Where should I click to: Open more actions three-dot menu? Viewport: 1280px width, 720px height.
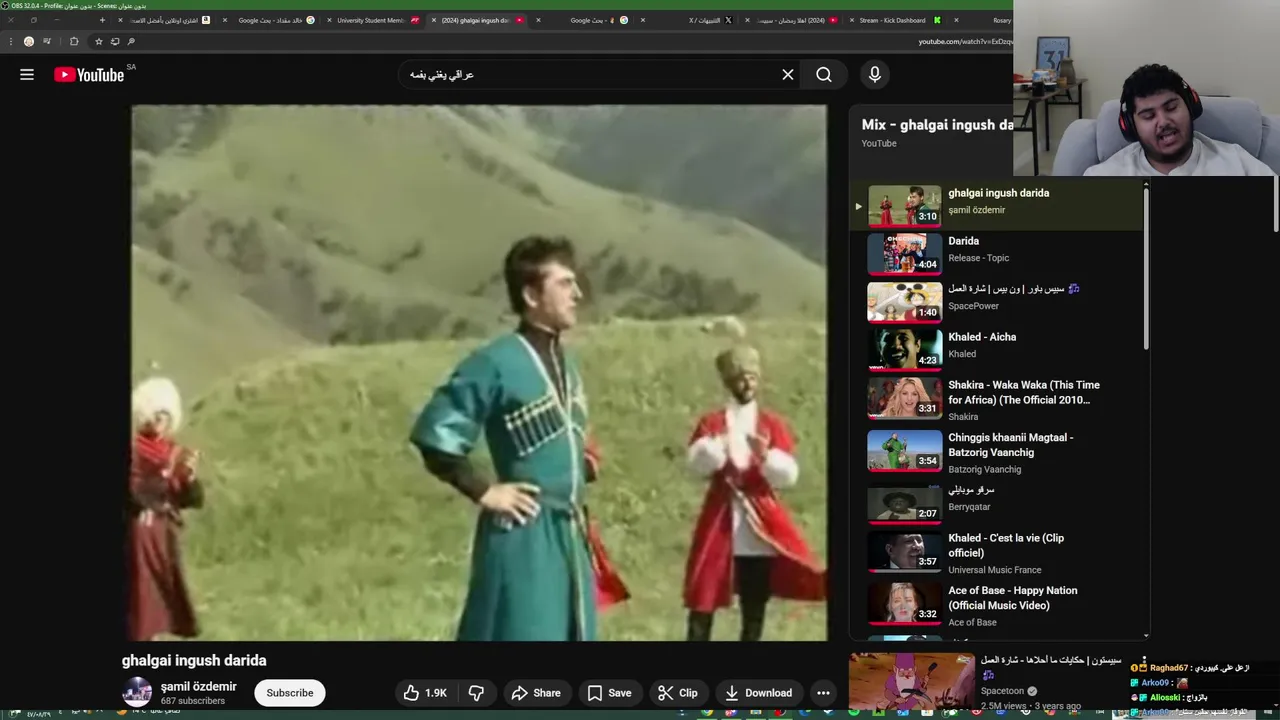point(823,693)
